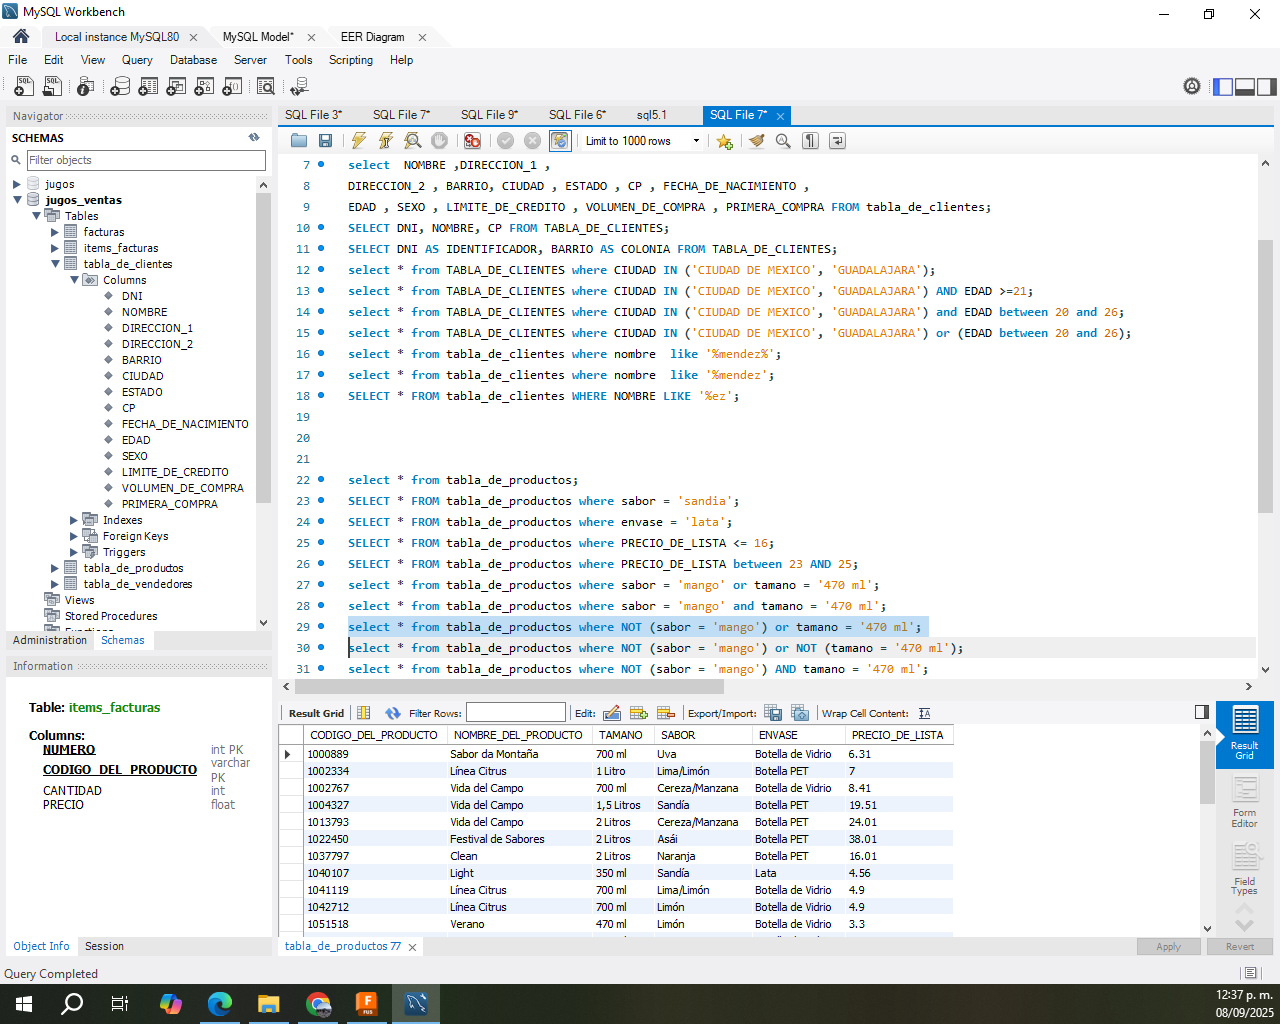Toggle wrap cell content in grid
Viewport: 1280px width, 1024px height.
tap(924, 713)
